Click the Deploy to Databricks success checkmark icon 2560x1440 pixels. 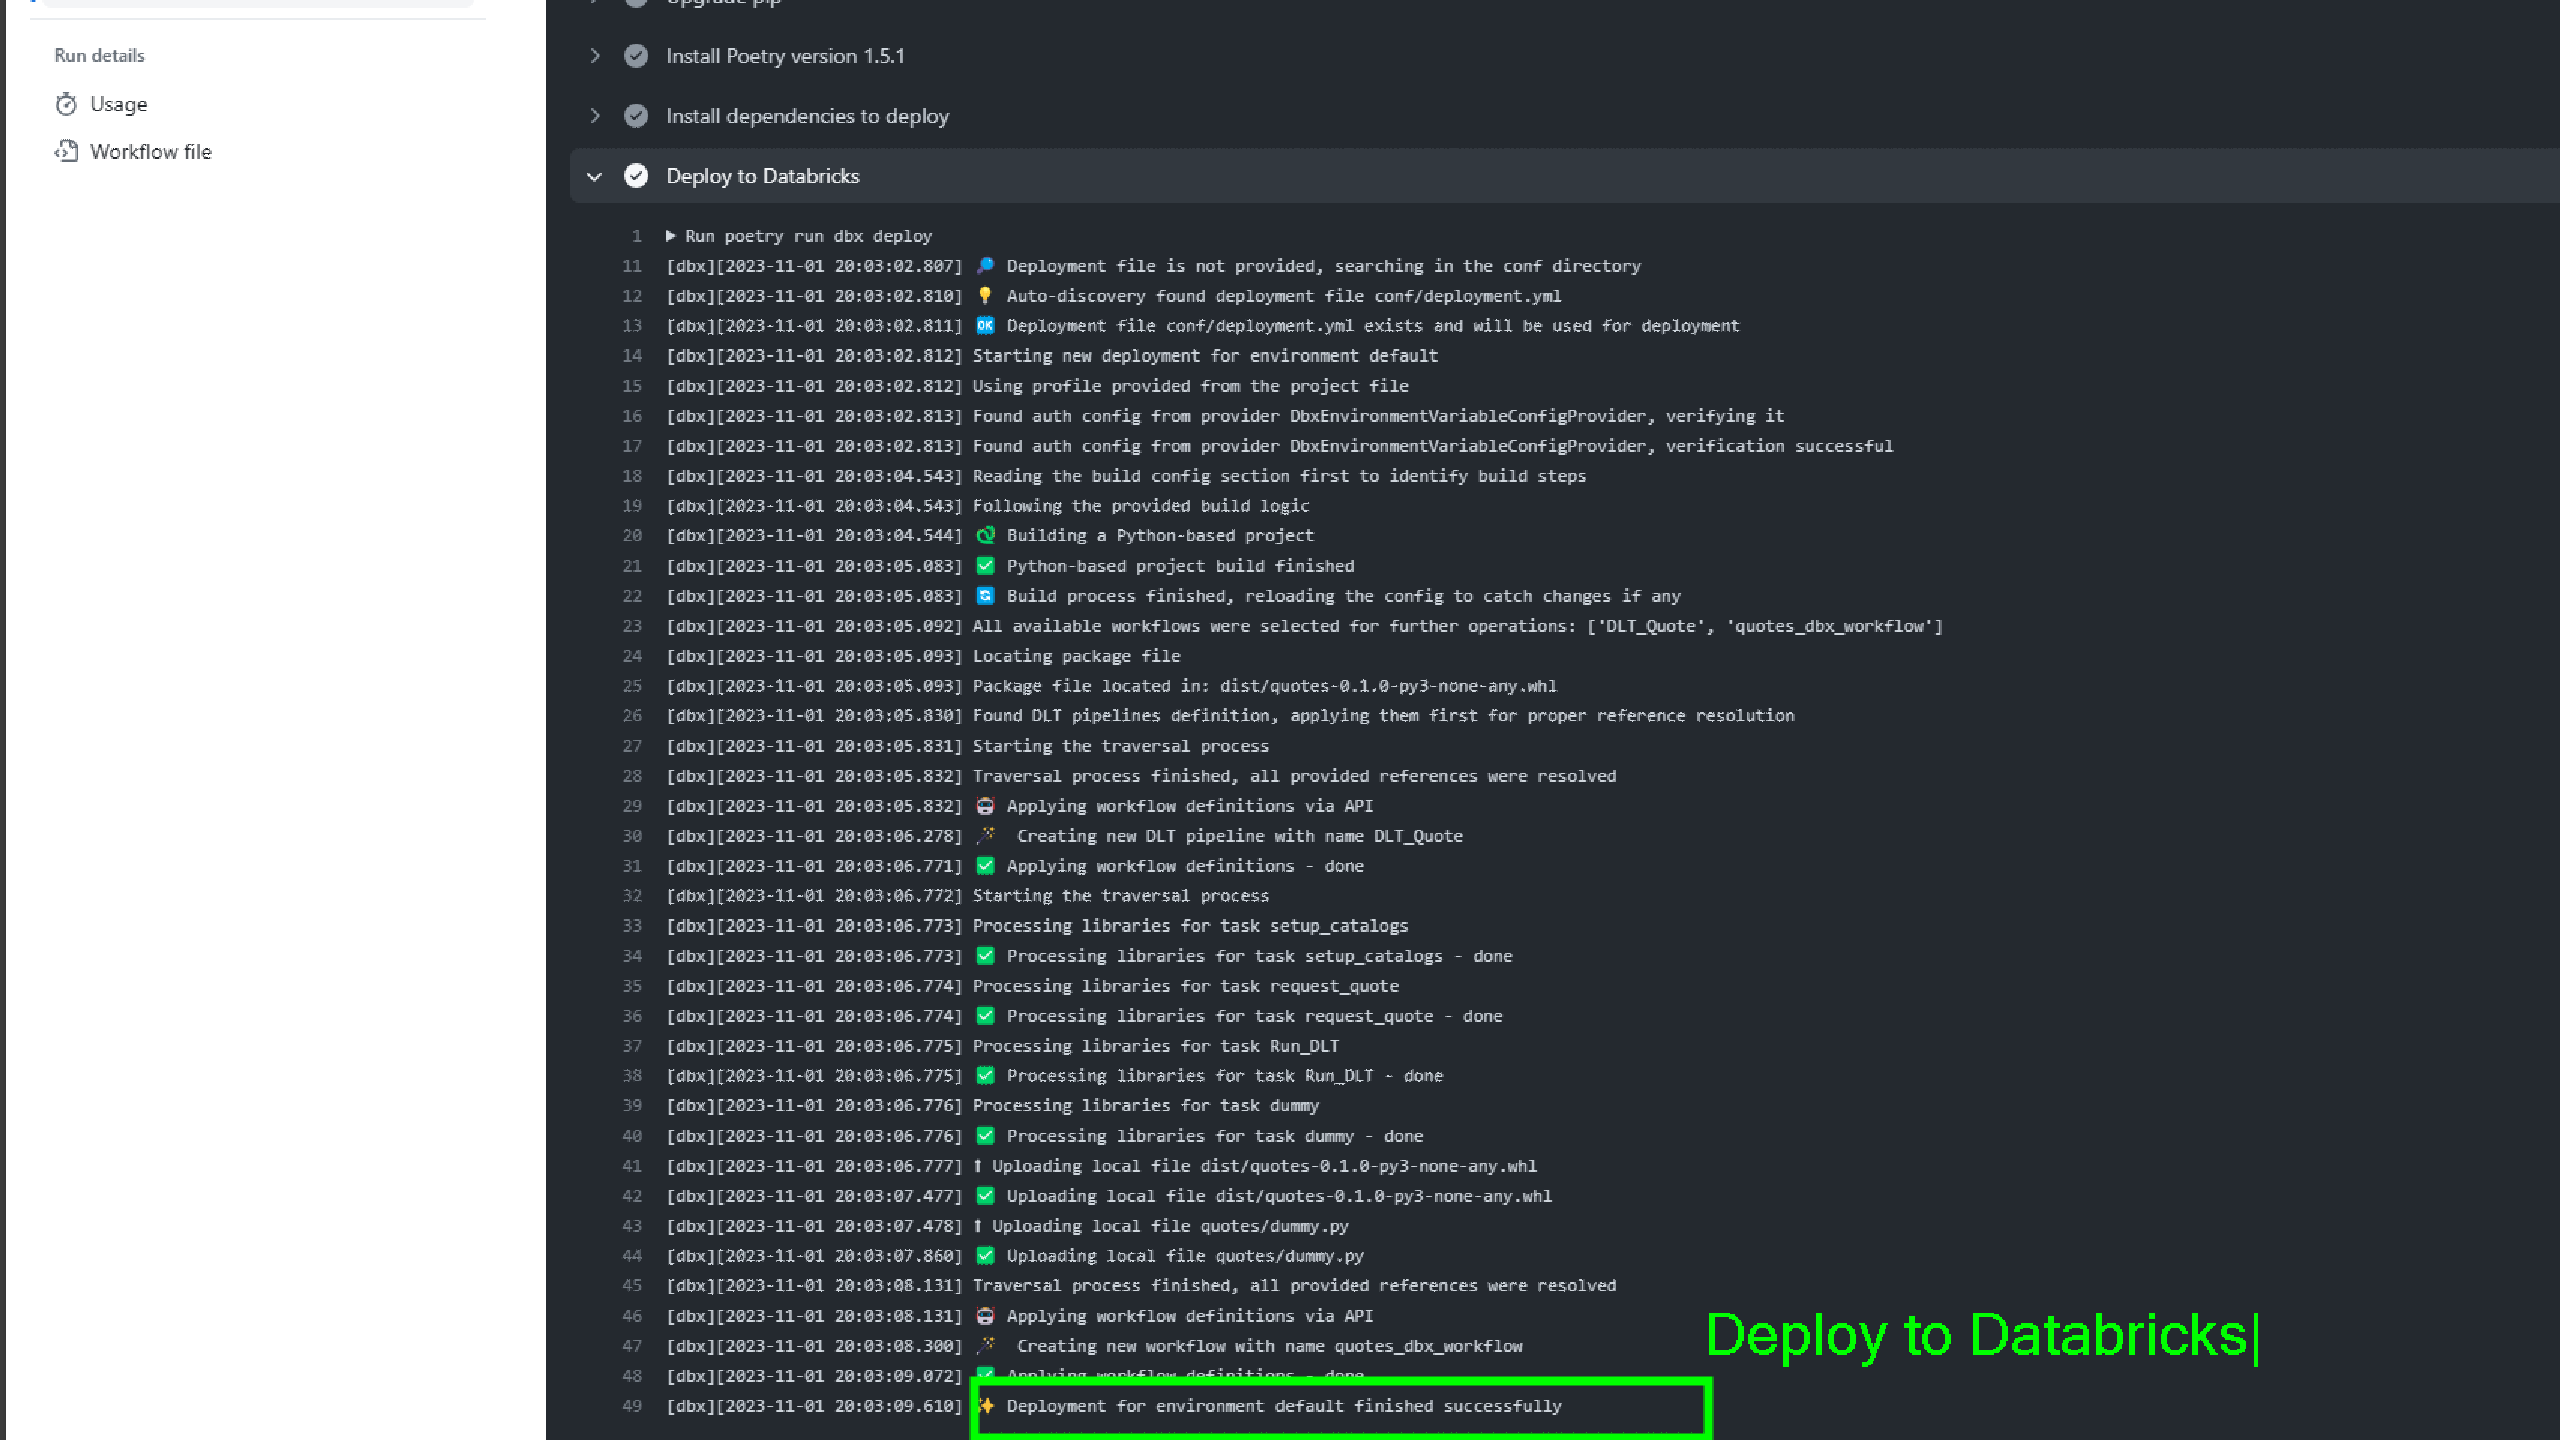(636, 176)
